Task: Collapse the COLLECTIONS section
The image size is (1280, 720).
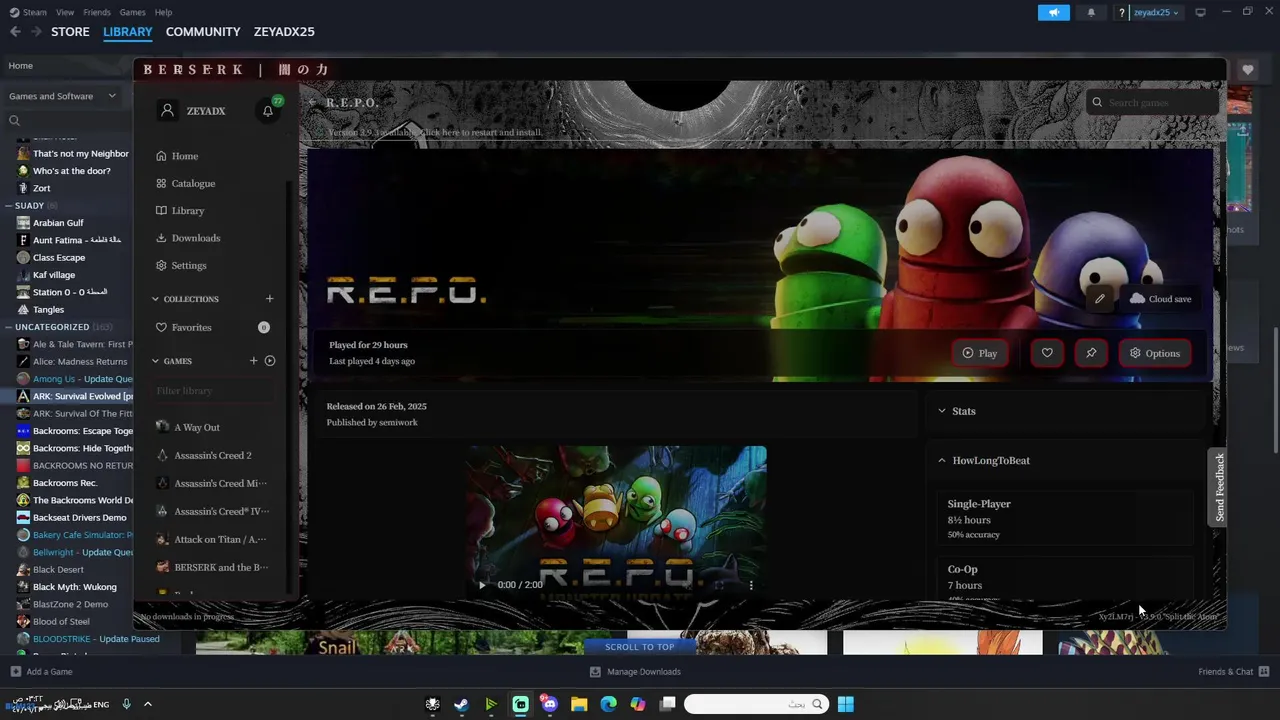Action: click(x=155, y=299)
